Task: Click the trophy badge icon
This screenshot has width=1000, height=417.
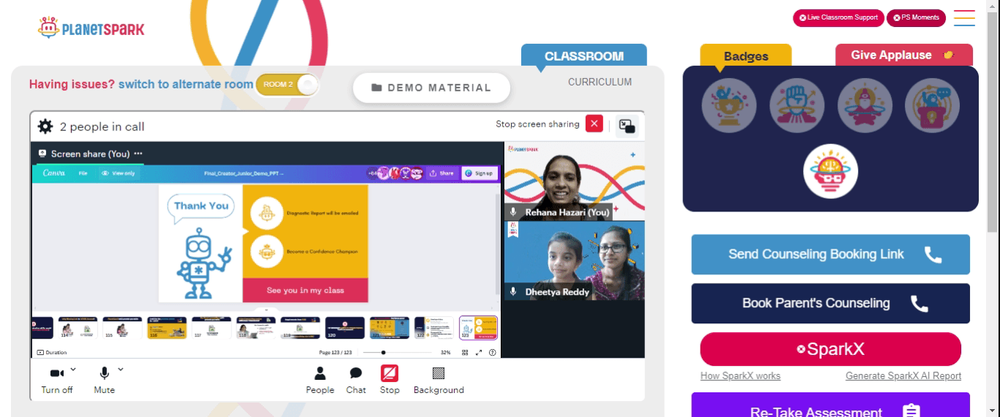Action: 729,105
